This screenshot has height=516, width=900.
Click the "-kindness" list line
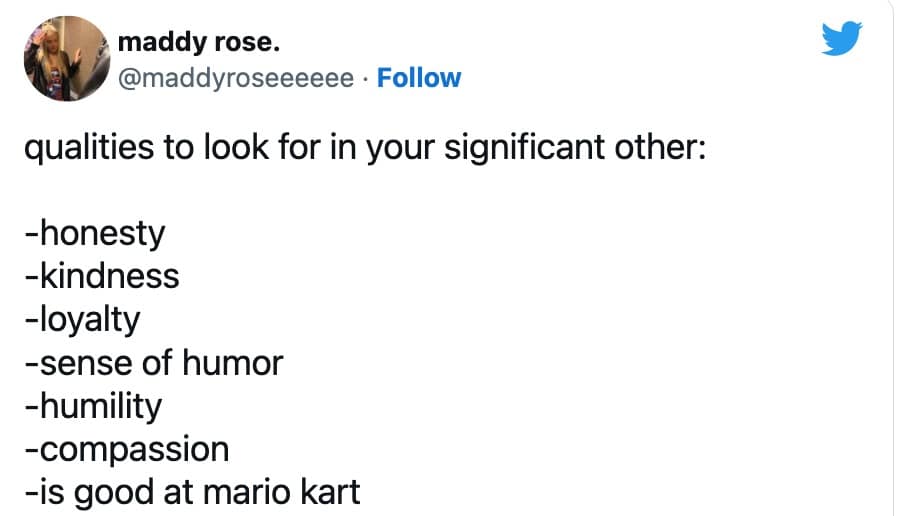coord(101,276)
